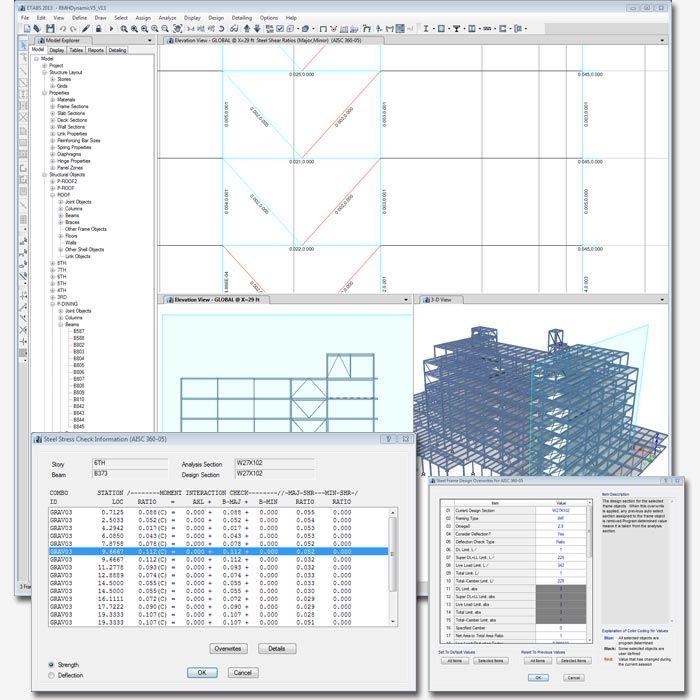Select the Deflection radio button
The image size is (700, 700).
point(51,675)
